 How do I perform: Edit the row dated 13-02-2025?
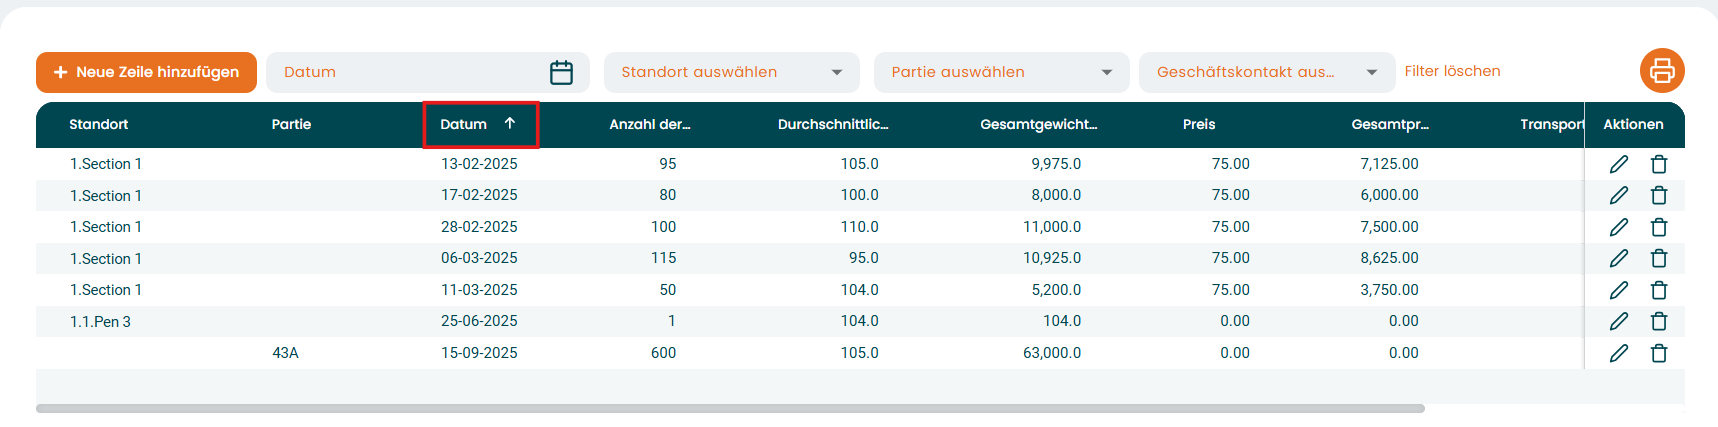(1619, 164)
